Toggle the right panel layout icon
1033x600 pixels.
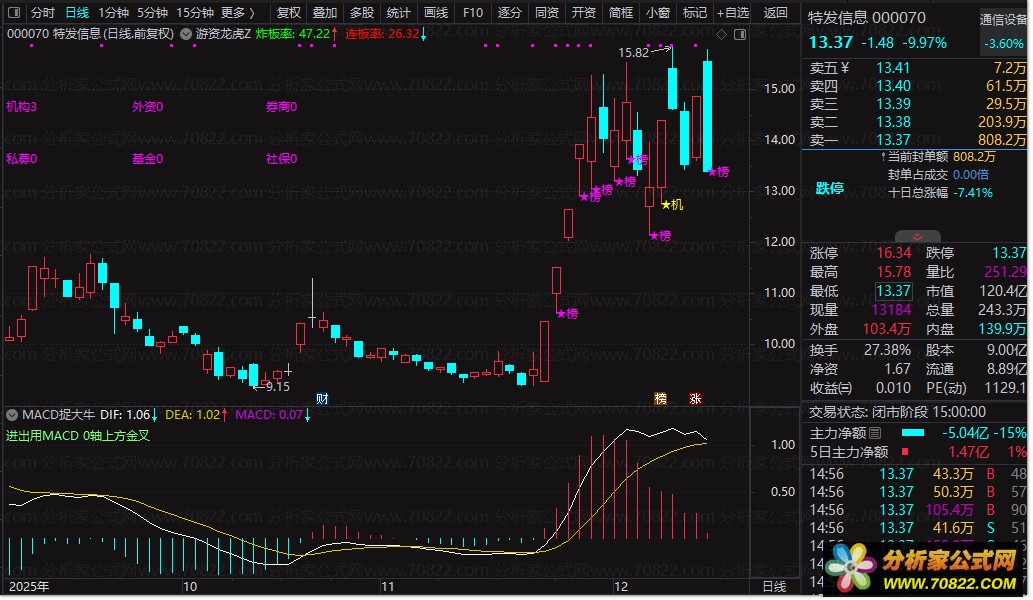pyautogui.click(x=740, y=34)
